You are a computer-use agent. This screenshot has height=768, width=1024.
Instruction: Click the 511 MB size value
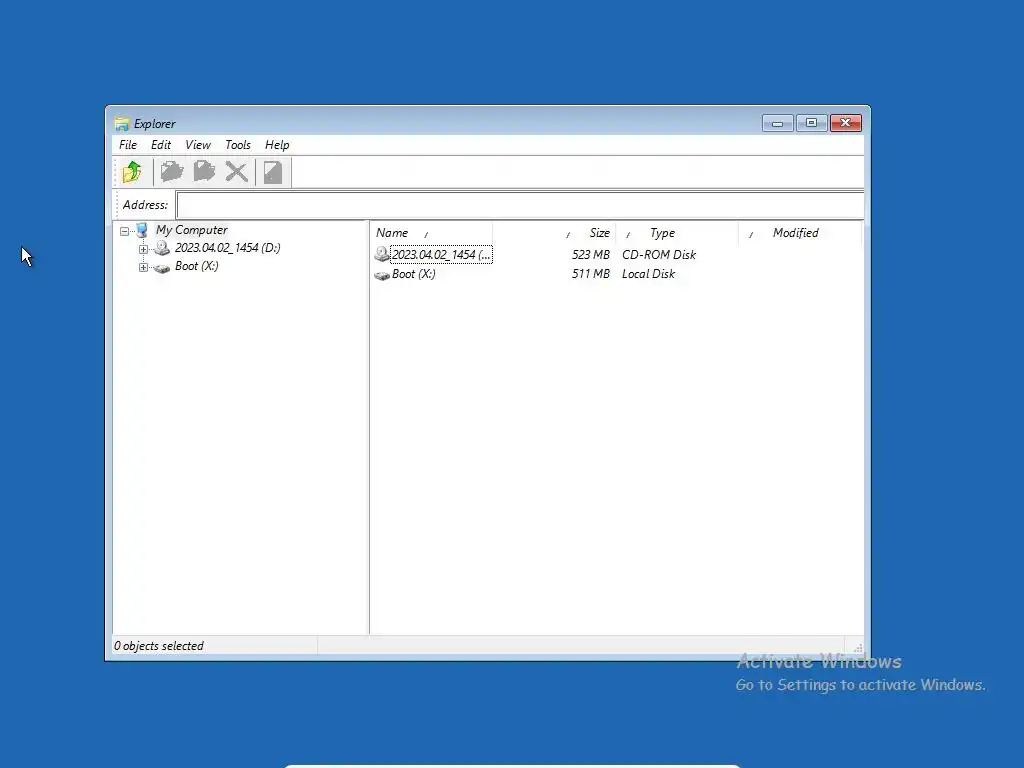click(590, 274)
